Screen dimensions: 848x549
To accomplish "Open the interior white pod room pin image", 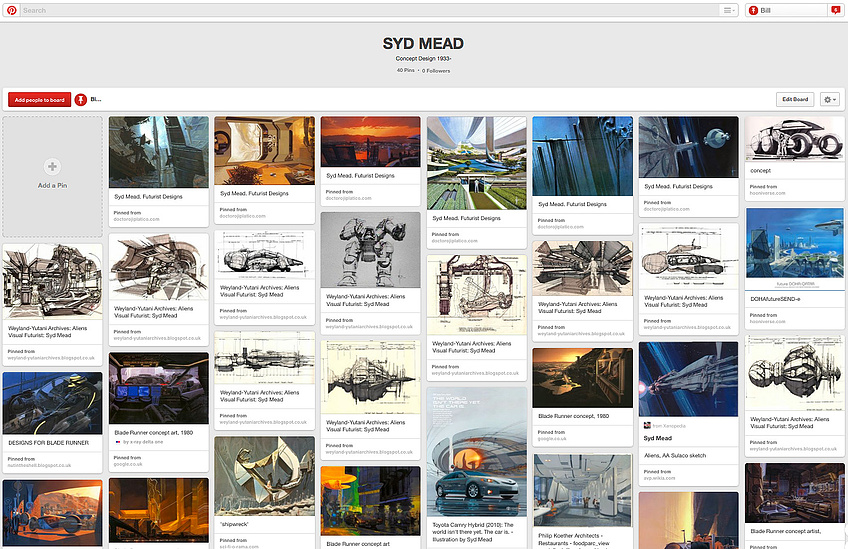I will coord(264,150).
